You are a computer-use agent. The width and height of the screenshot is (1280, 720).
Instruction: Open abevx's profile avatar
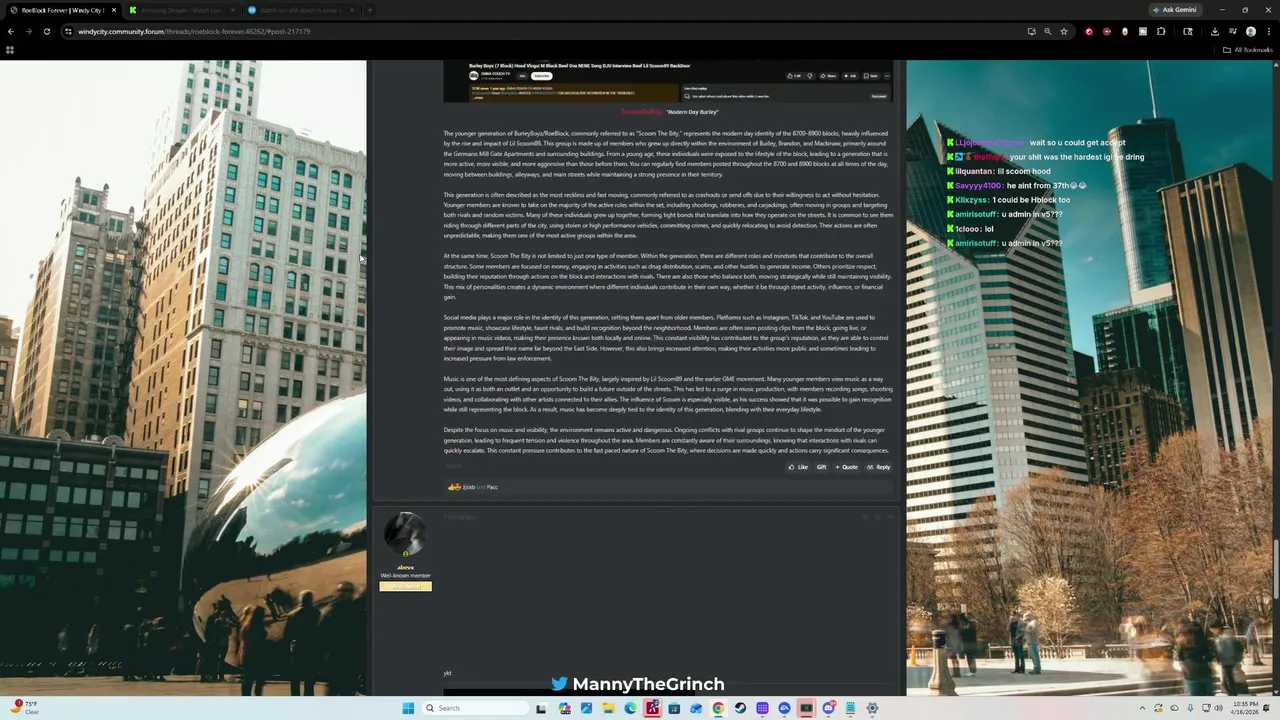[x=405, y=535]
